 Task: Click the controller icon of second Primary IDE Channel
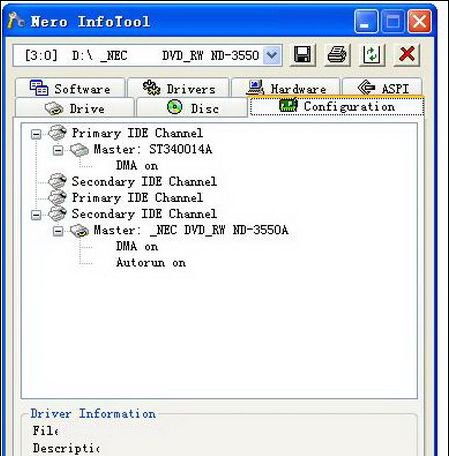point(58,197)
